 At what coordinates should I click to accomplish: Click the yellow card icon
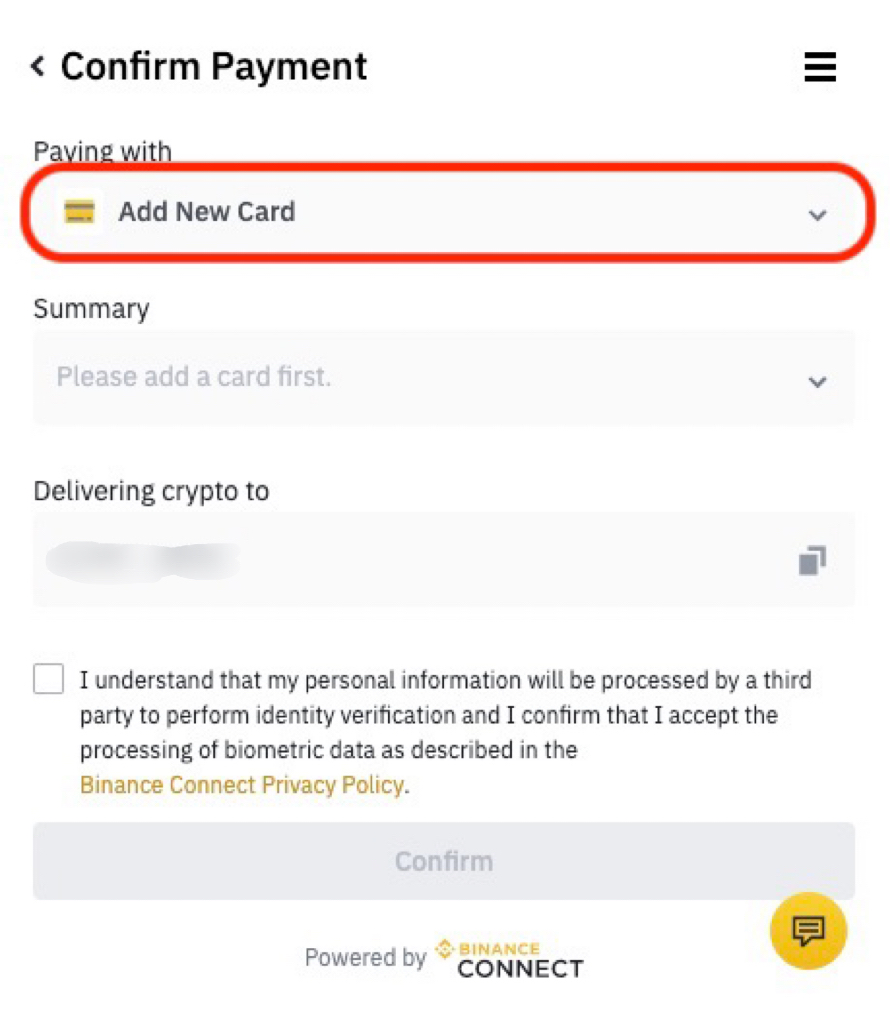79,212
